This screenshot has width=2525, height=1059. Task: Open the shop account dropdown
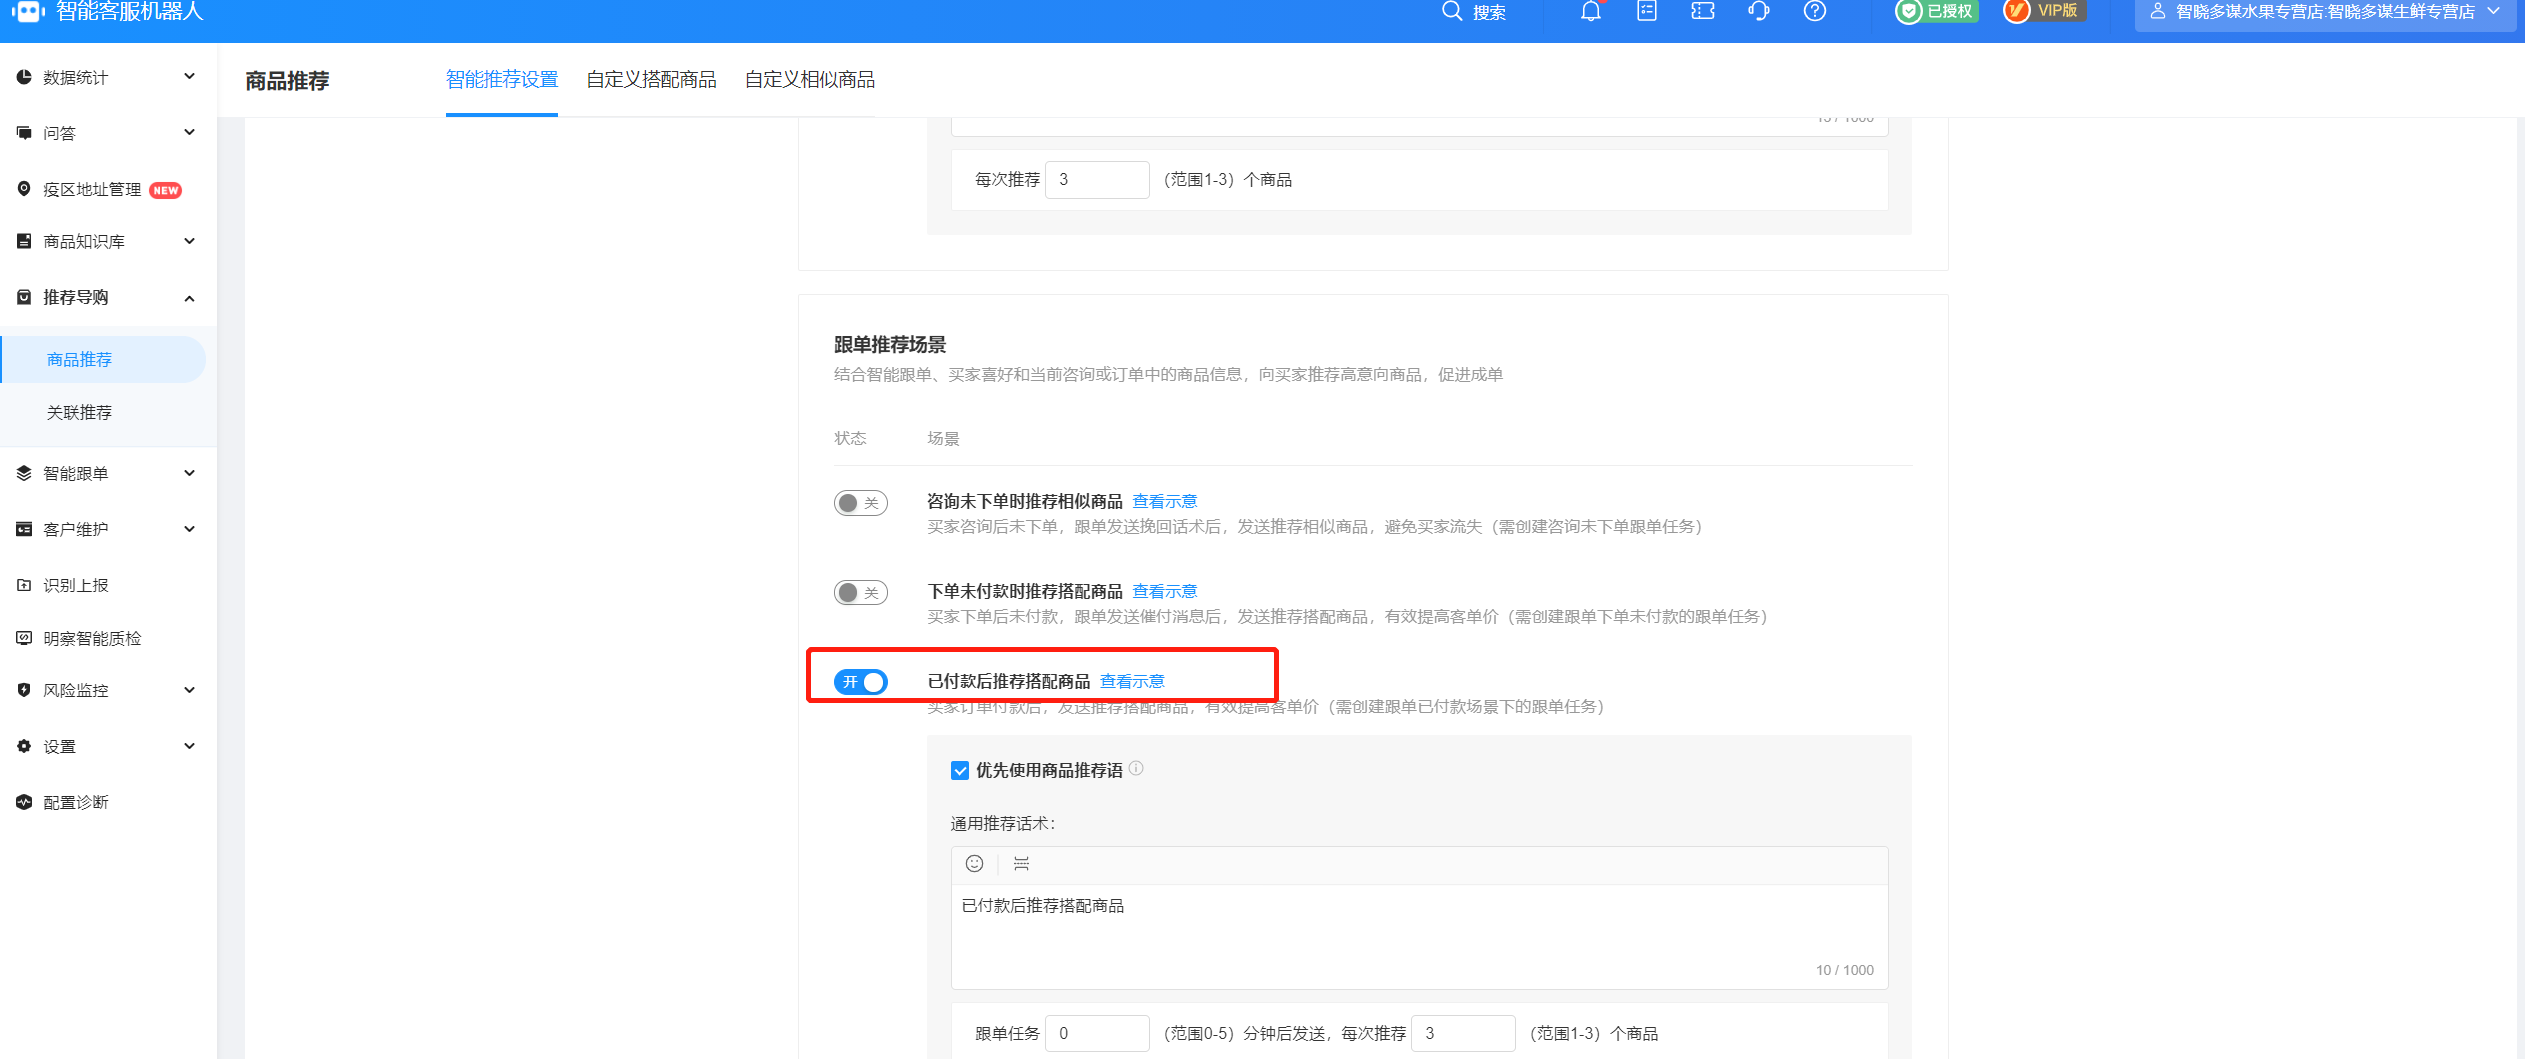[2326, 12]
